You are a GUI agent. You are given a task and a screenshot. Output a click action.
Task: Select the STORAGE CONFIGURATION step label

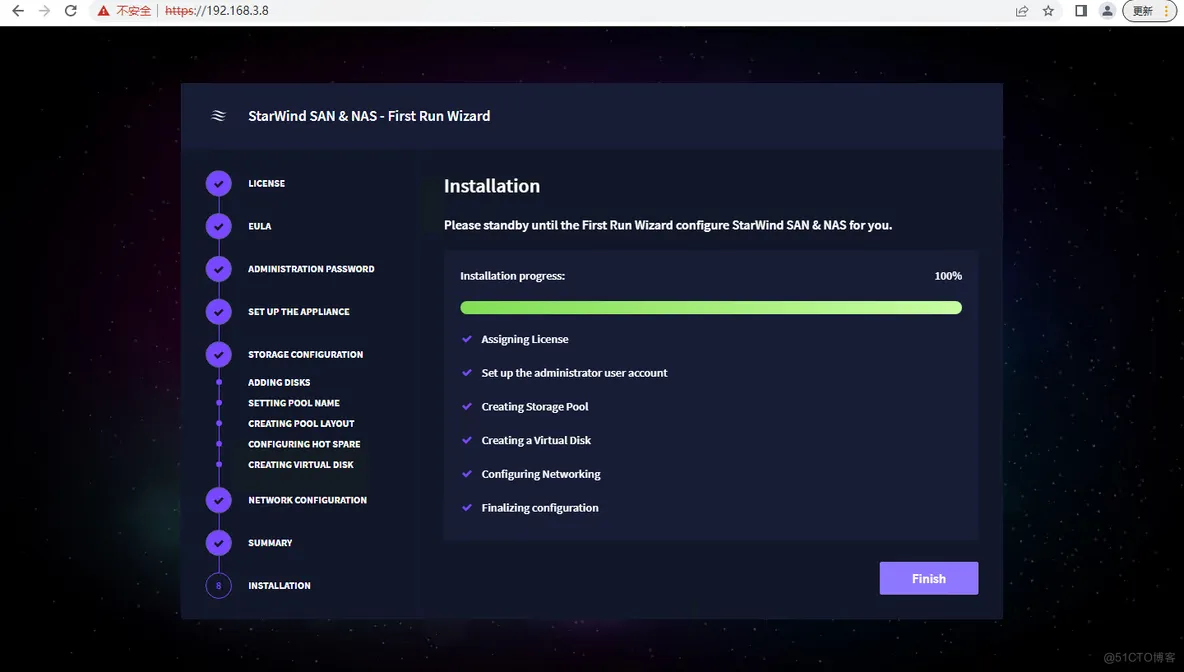(x=305, y=354)
